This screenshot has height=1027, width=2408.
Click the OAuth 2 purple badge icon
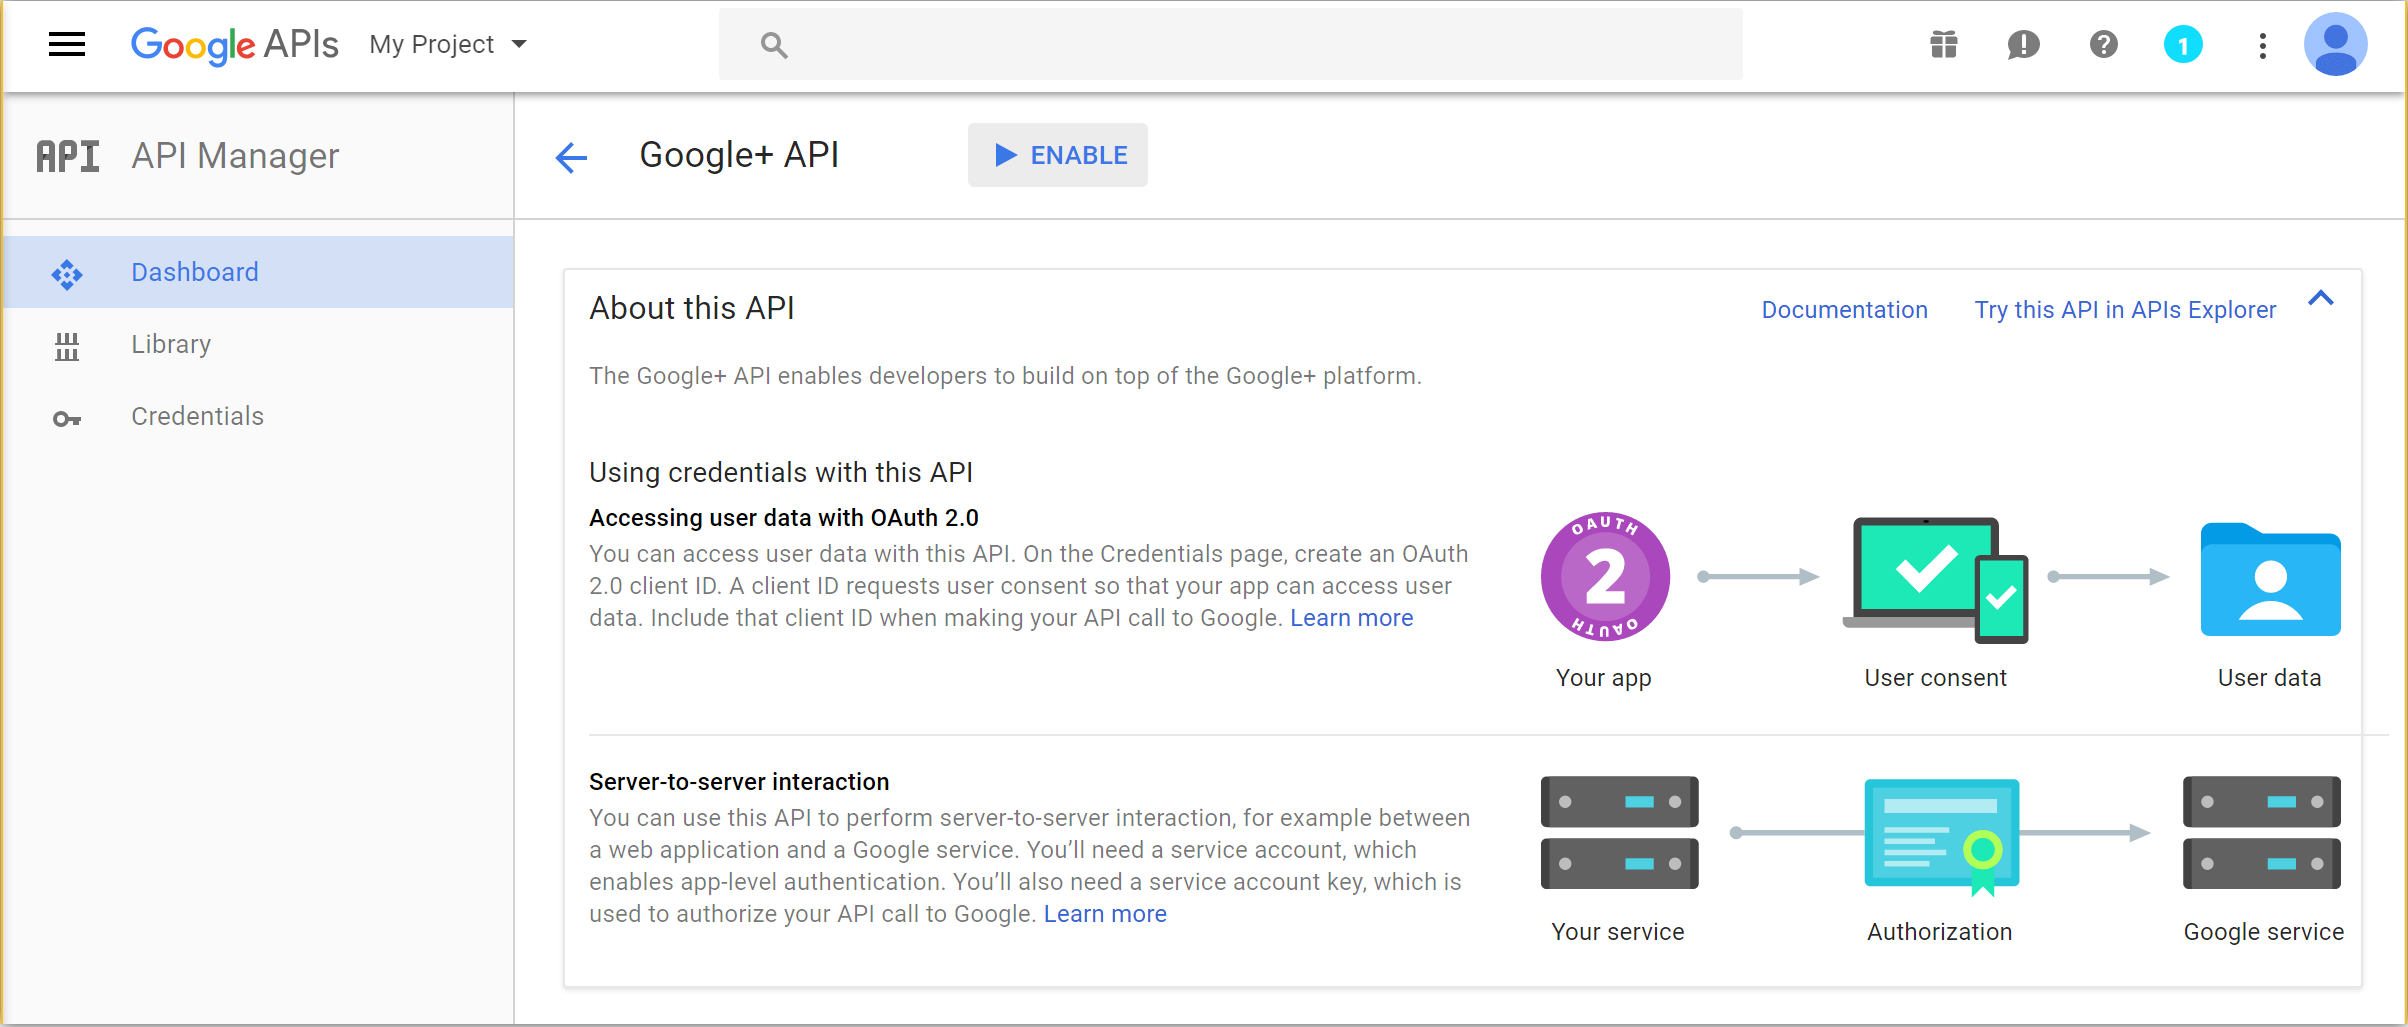coord(1605,577)
